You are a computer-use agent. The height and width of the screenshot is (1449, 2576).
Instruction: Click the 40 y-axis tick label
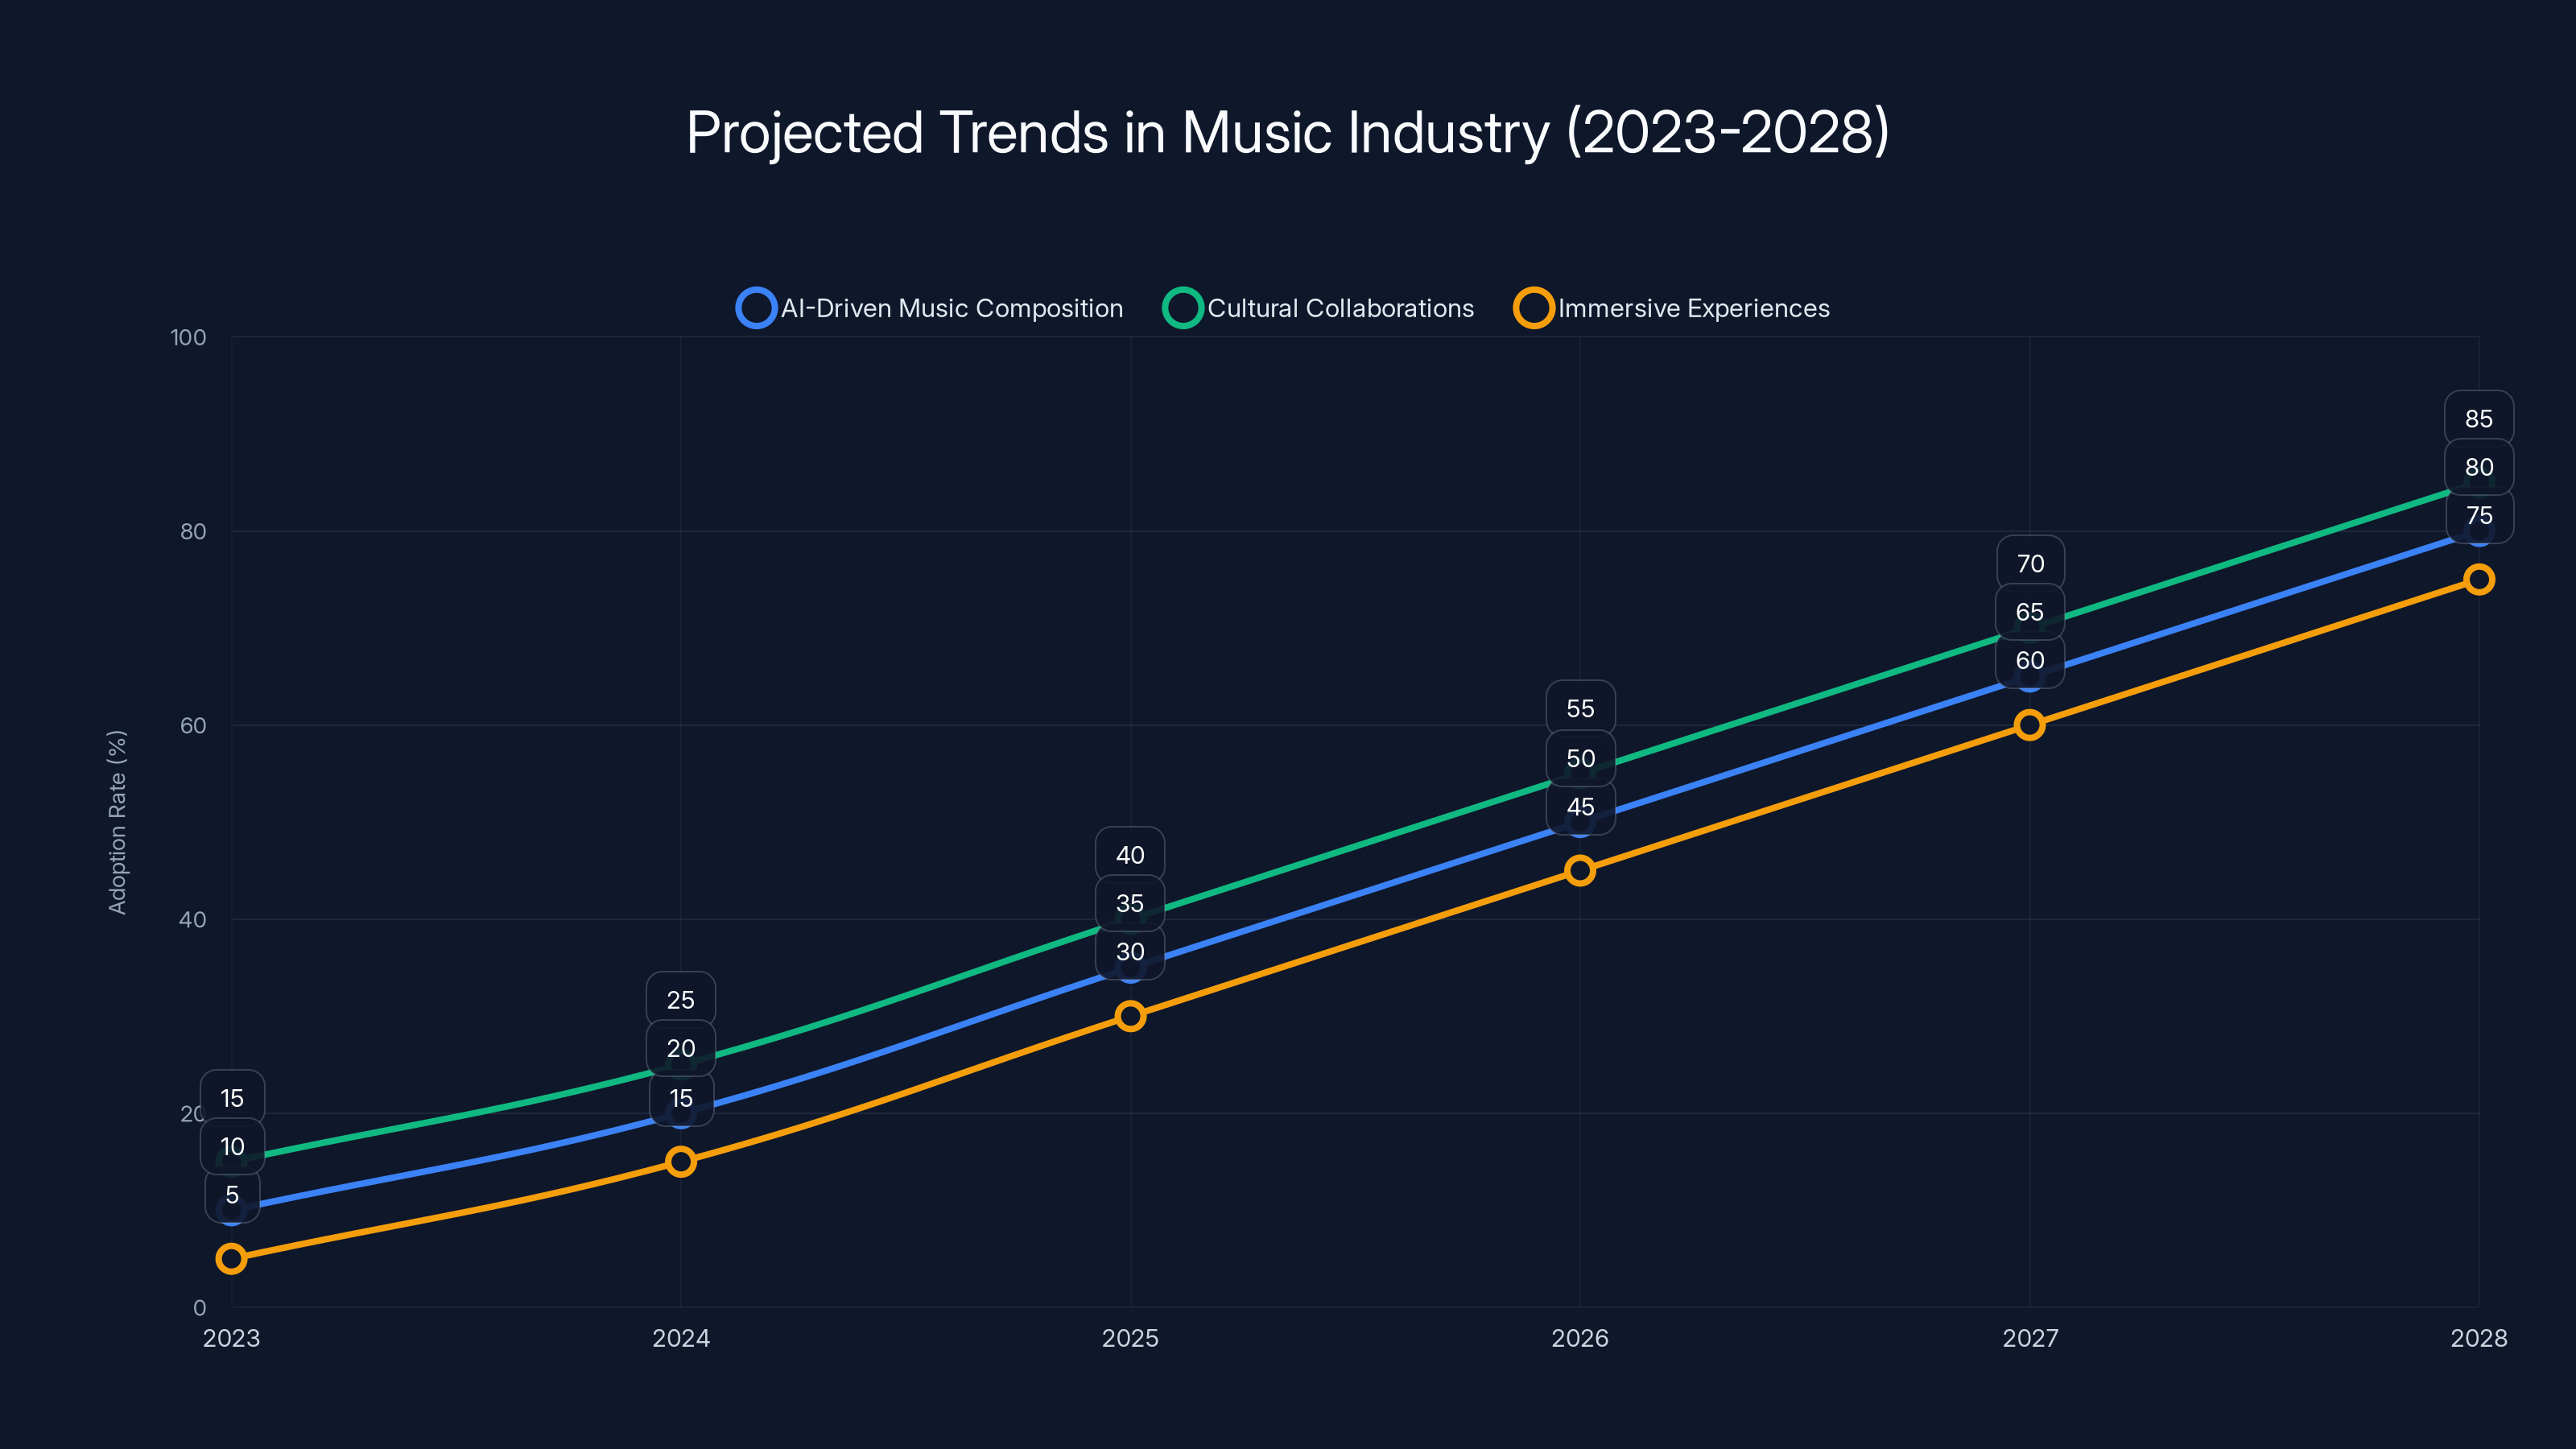coord(193,919)
